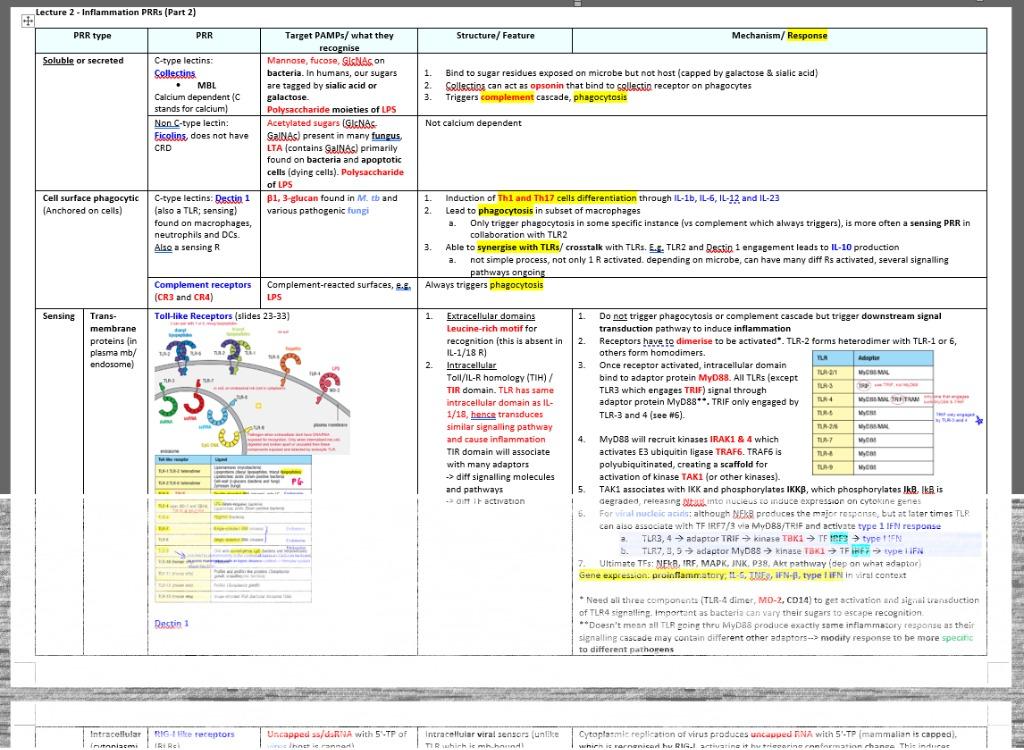Click the red word 'dimerise'
The height and width of the screenshot is (750, 1024).
pos(694,341)
